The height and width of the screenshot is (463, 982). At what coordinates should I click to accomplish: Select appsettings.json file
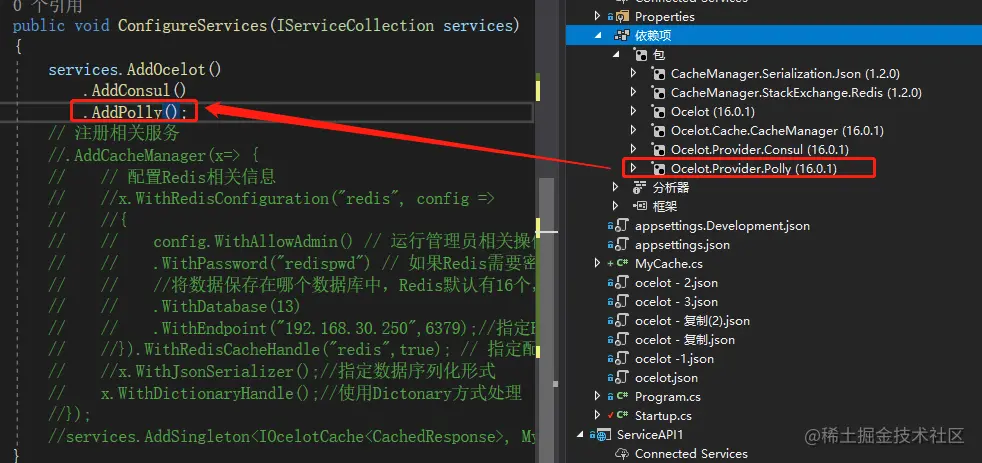[x=682, y=244]
